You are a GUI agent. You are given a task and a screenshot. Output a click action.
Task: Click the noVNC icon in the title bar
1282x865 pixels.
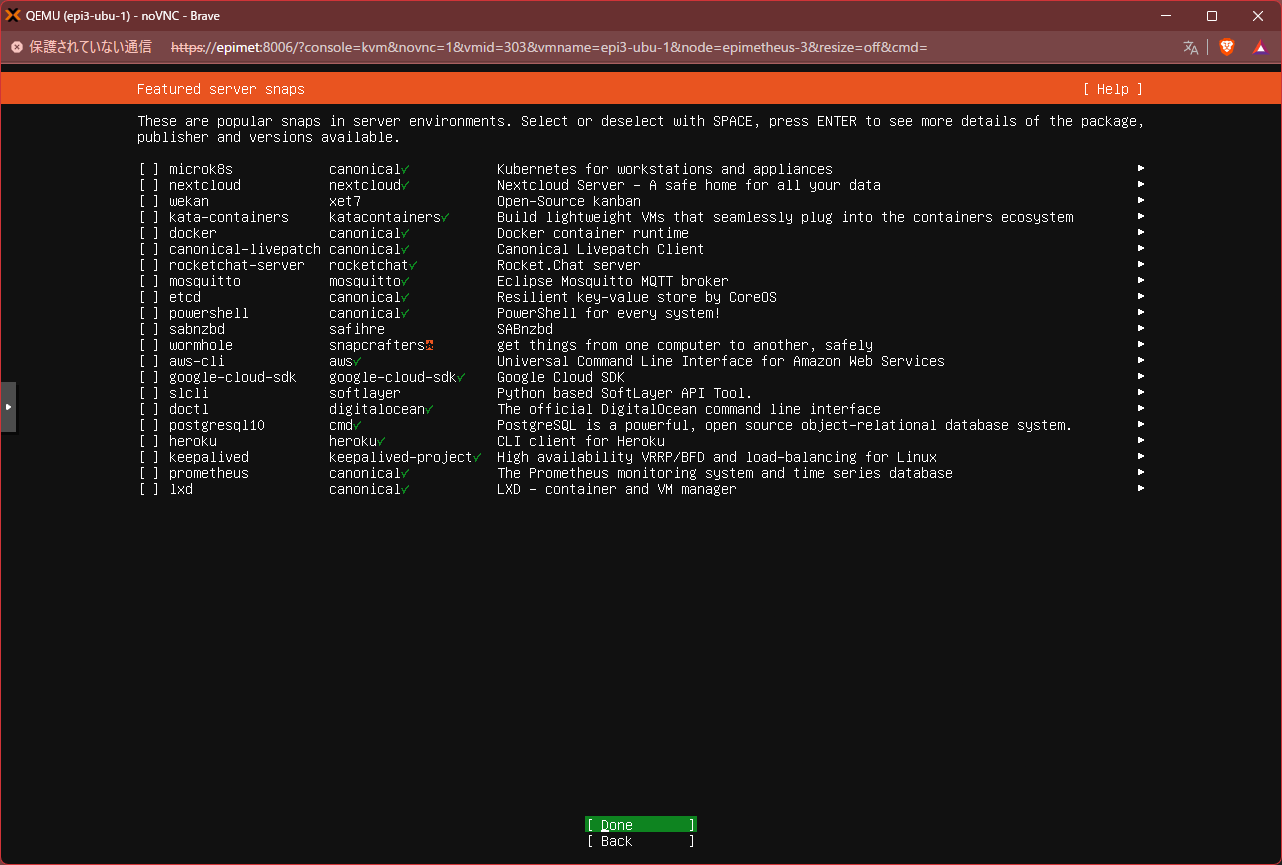tap(13, 15)
